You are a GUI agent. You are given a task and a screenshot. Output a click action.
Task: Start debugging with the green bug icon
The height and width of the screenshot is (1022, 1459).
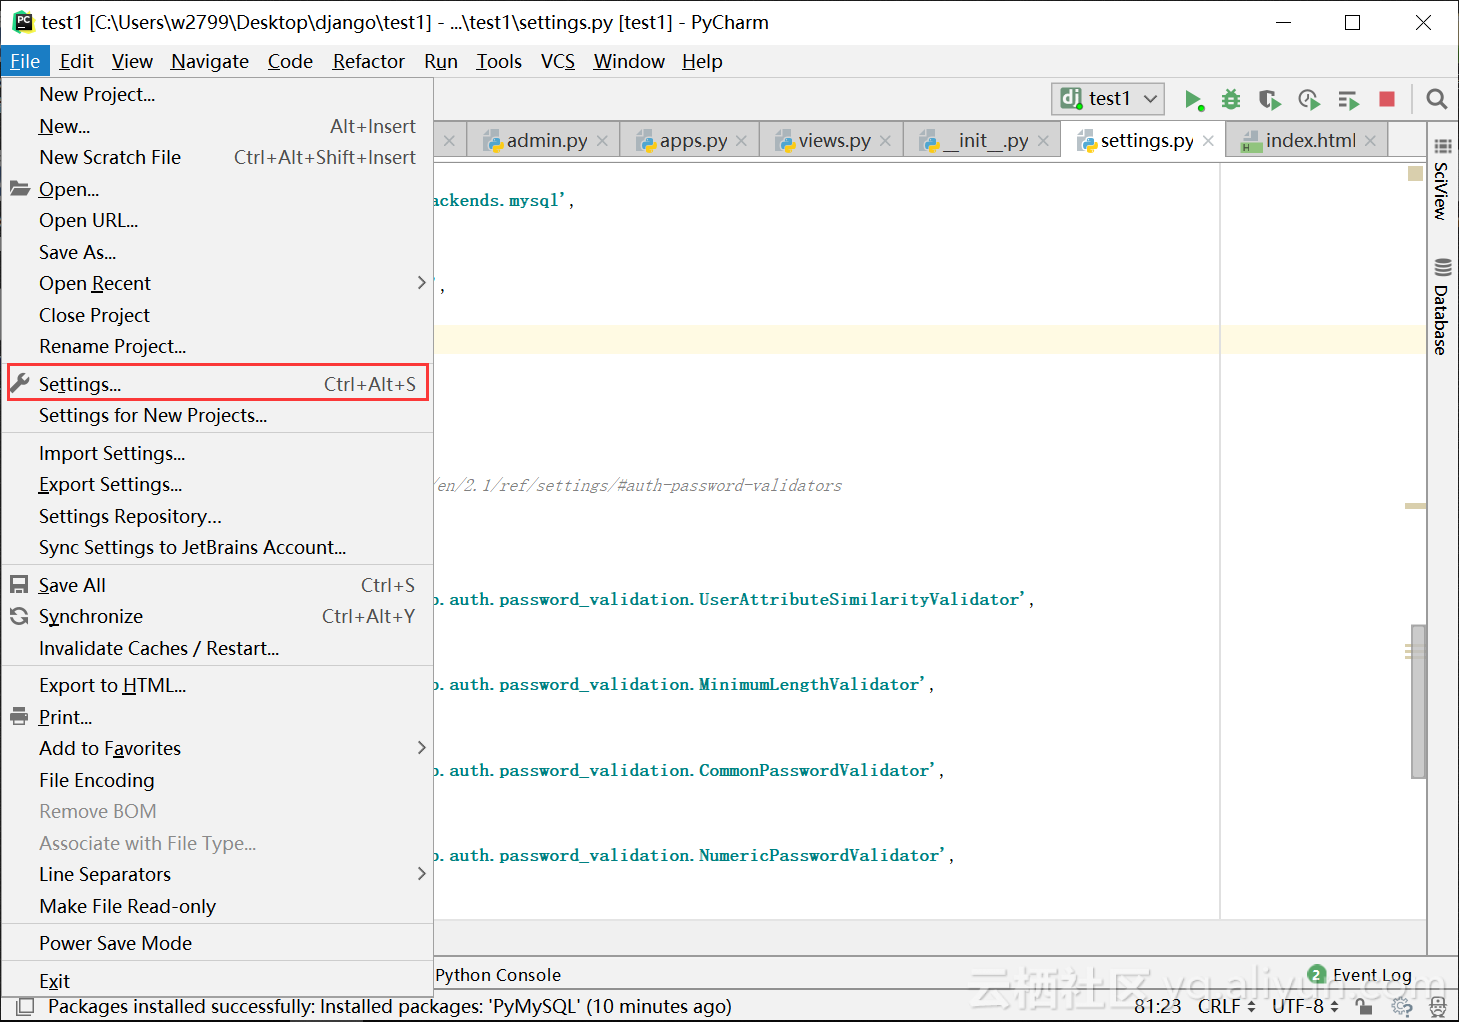(x=1231, y=99)
